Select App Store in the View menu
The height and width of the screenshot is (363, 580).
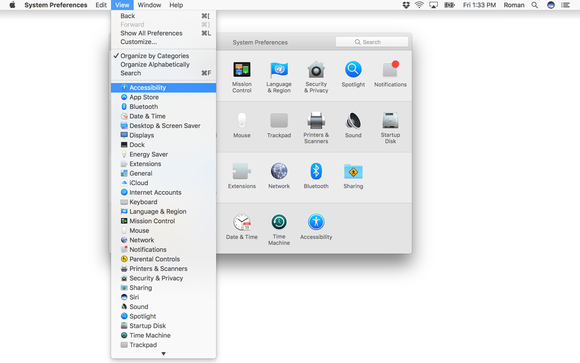(163, 97)
